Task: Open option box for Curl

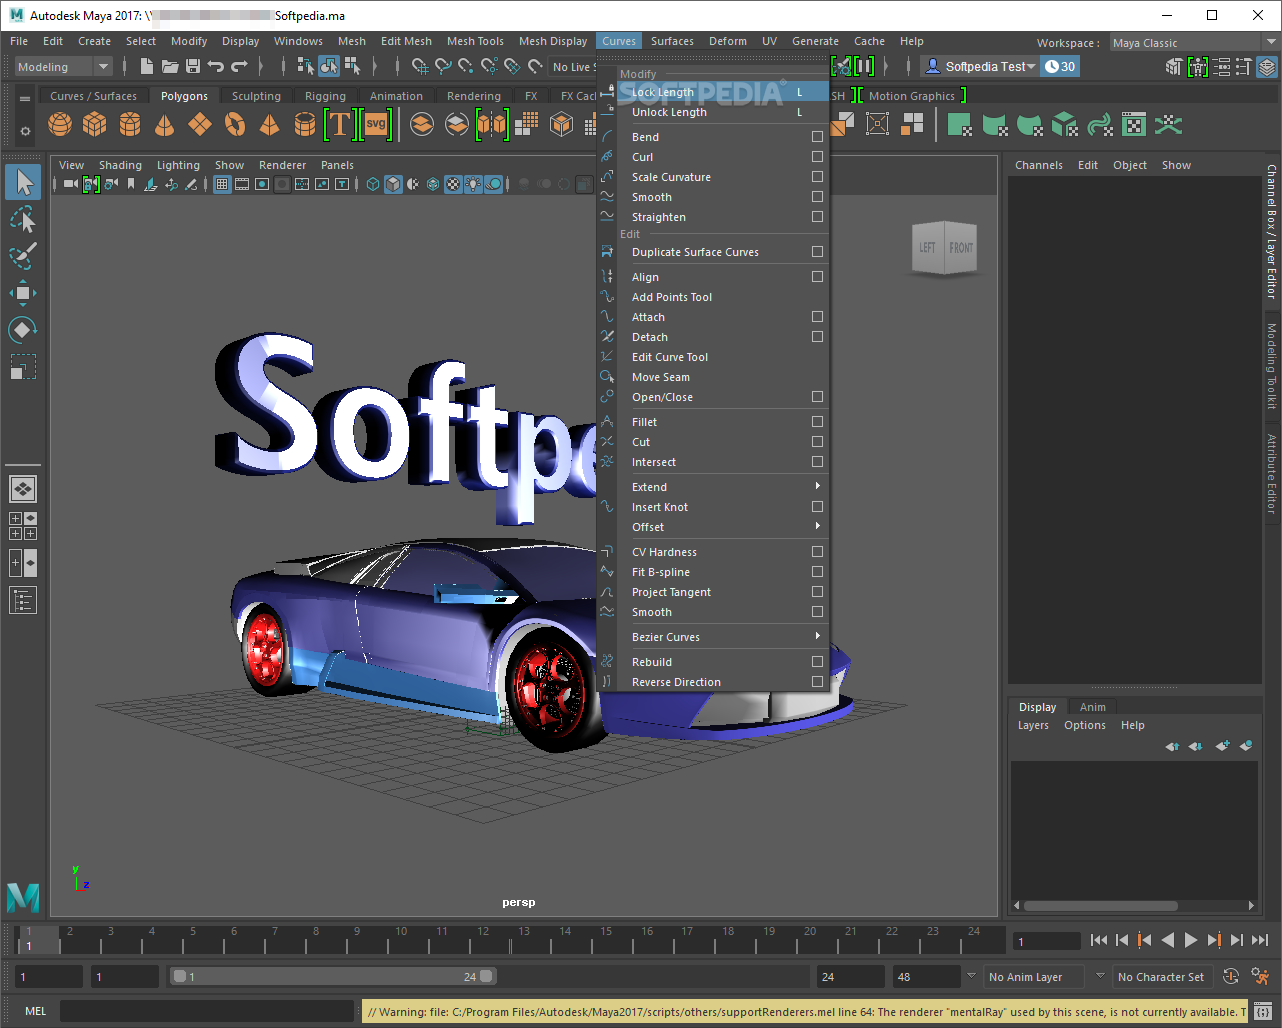Action: click(x=817, y=157)
